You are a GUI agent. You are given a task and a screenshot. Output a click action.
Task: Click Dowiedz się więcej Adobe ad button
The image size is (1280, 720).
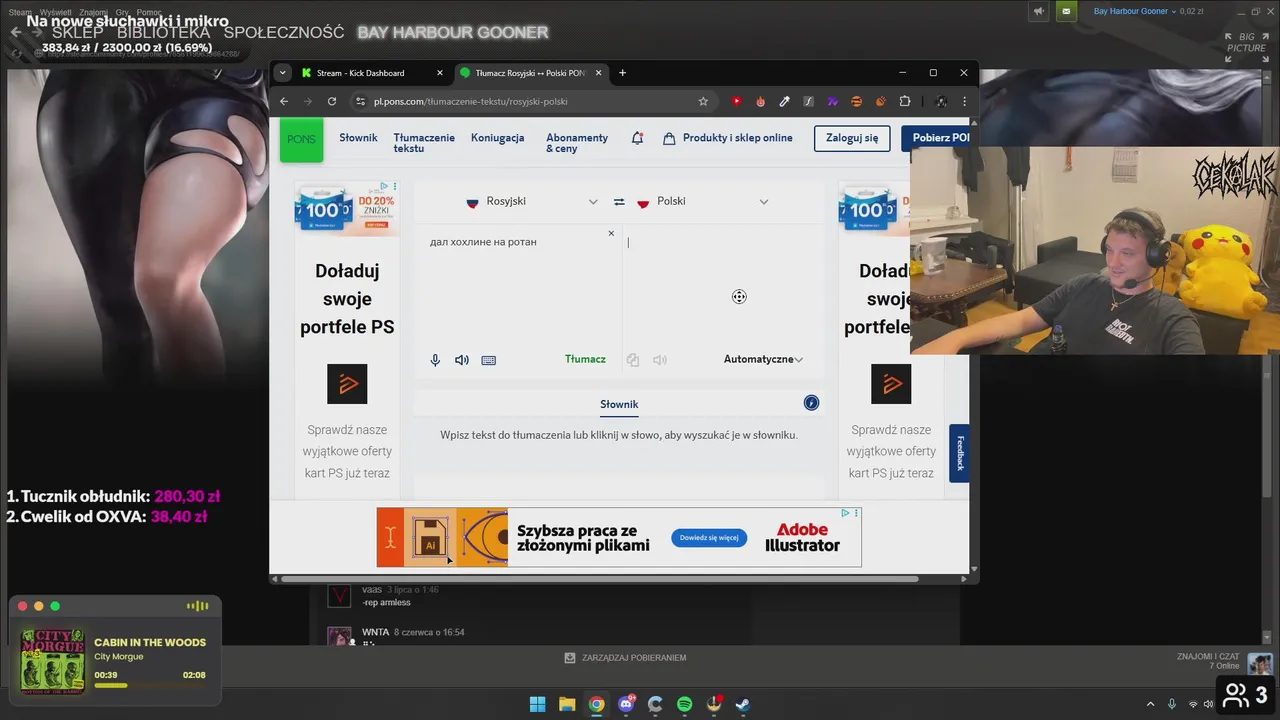pos(709,538)
